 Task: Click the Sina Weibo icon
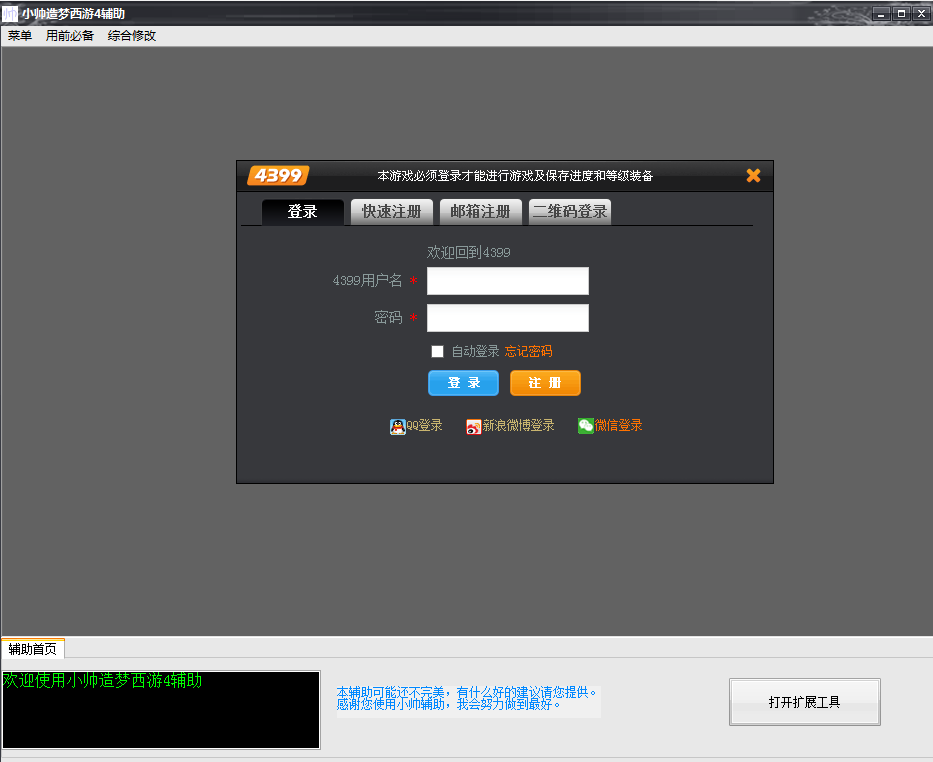point(474,427)
